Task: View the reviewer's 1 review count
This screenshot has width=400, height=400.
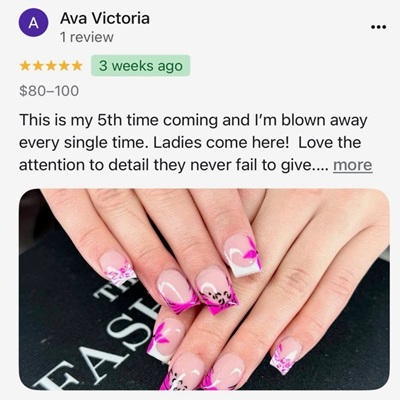Action: click(x=87, y=37)
